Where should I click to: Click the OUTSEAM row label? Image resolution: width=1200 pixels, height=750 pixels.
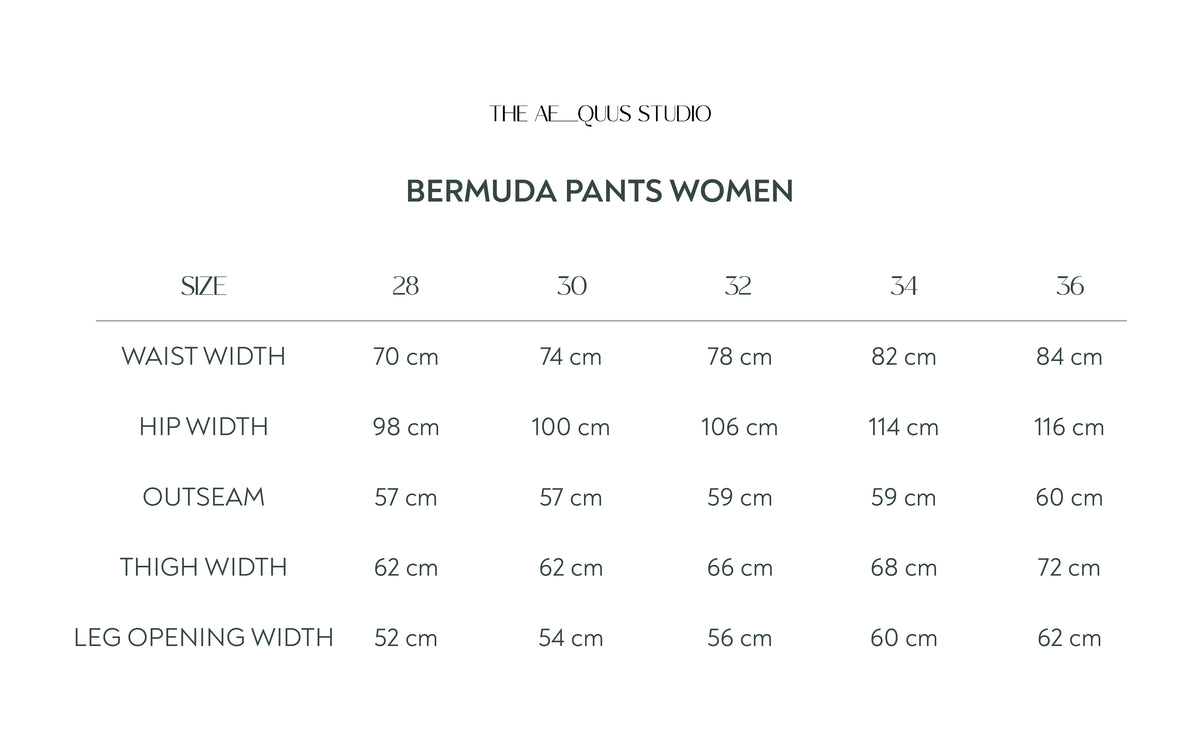point(203,497)
